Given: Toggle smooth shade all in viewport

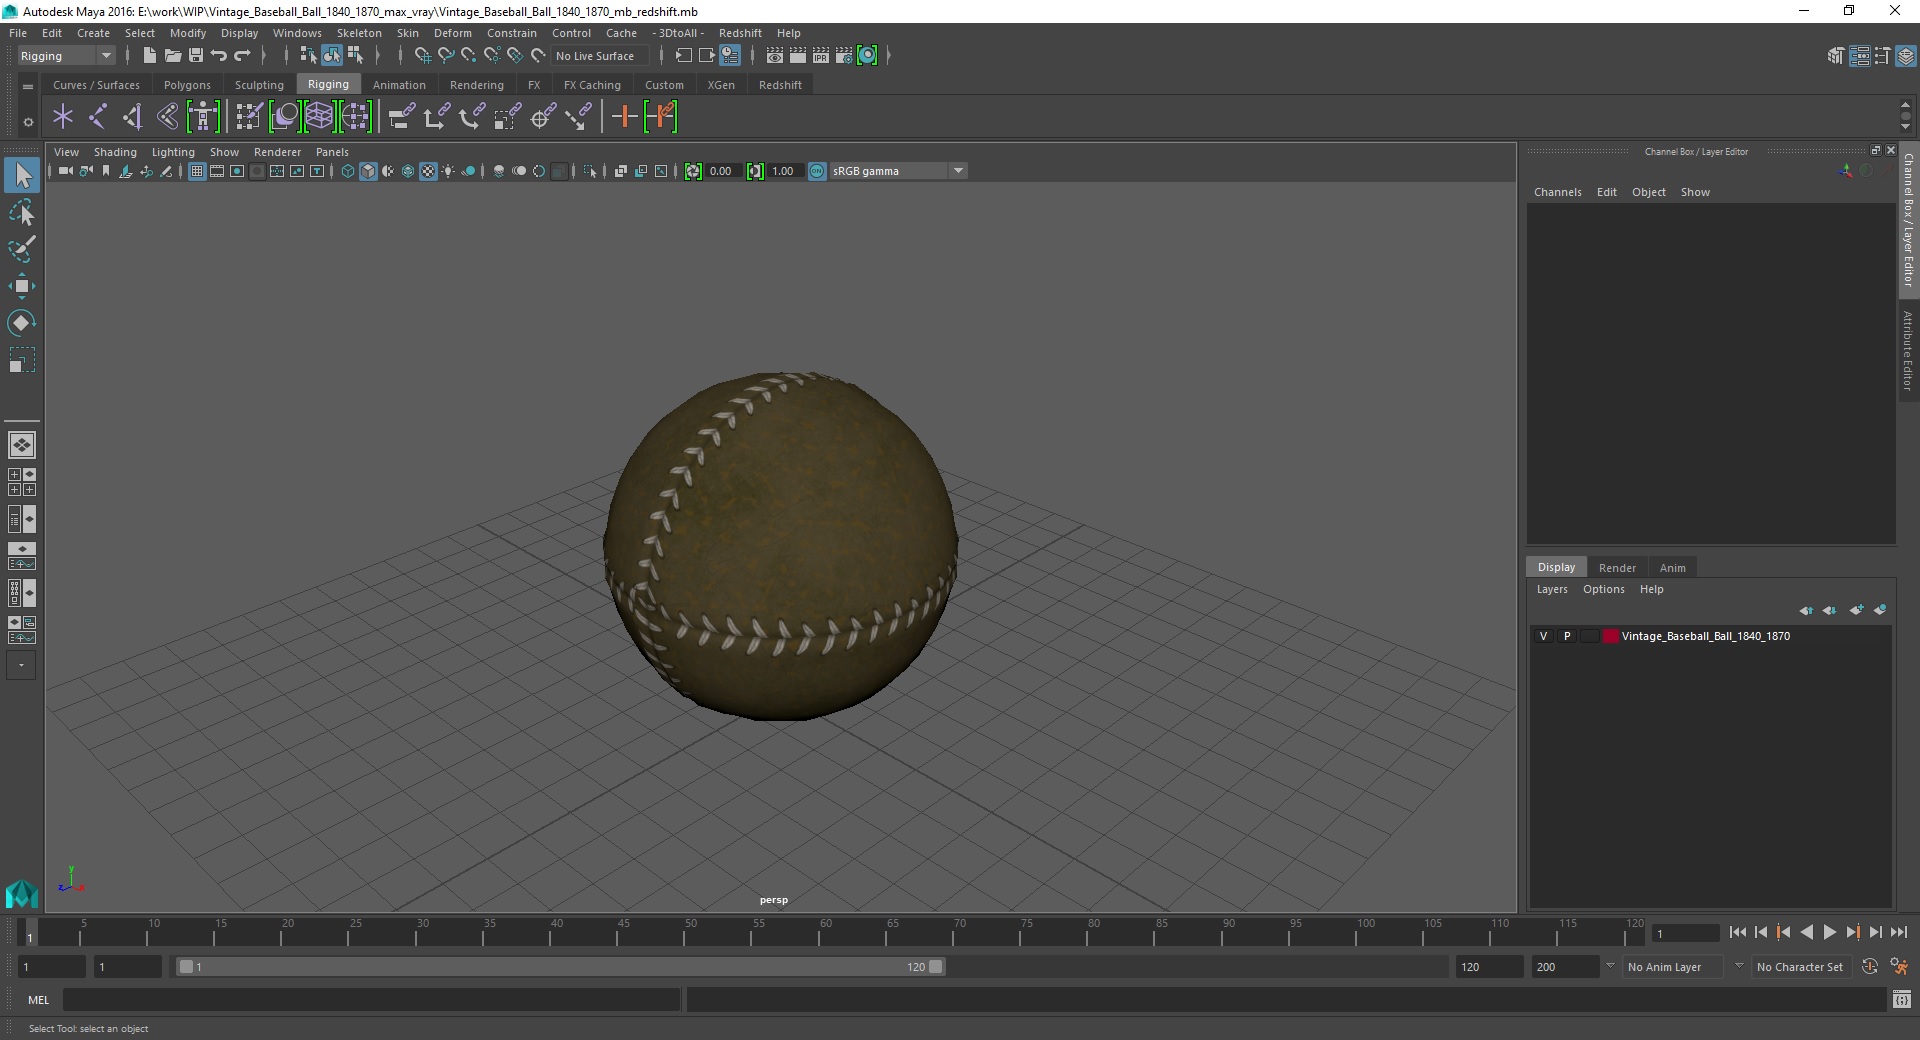Looking at the screenshot, I should point(368,171).
